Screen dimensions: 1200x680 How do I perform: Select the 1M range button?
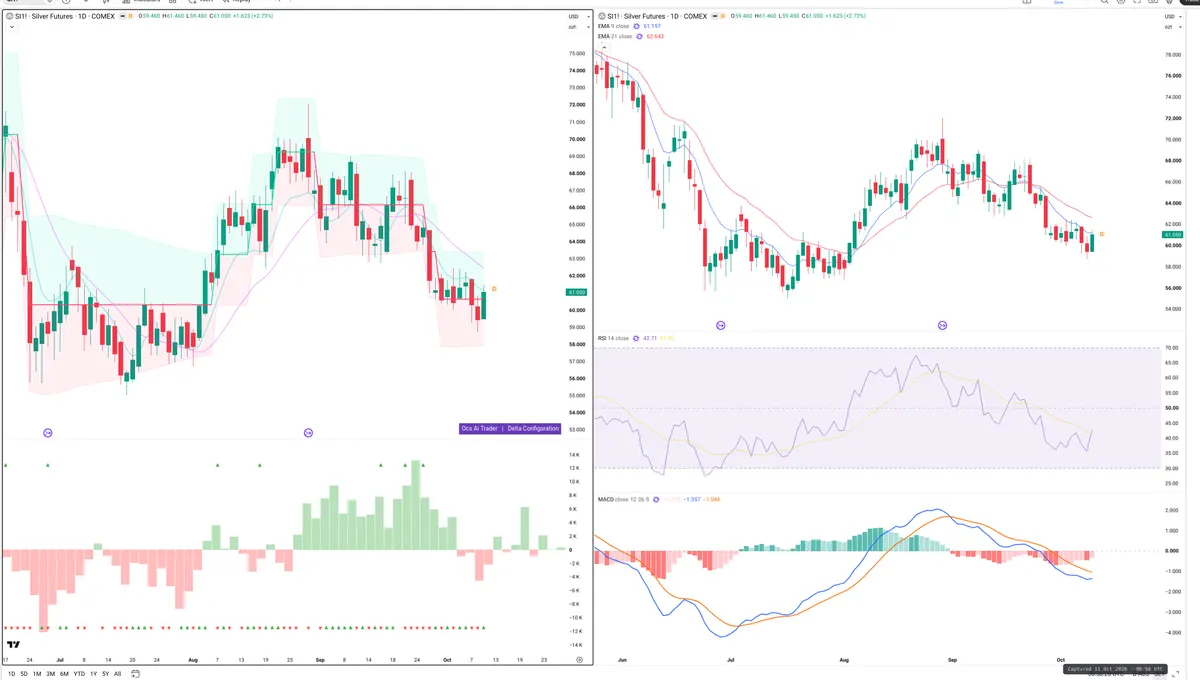[37, 674]
